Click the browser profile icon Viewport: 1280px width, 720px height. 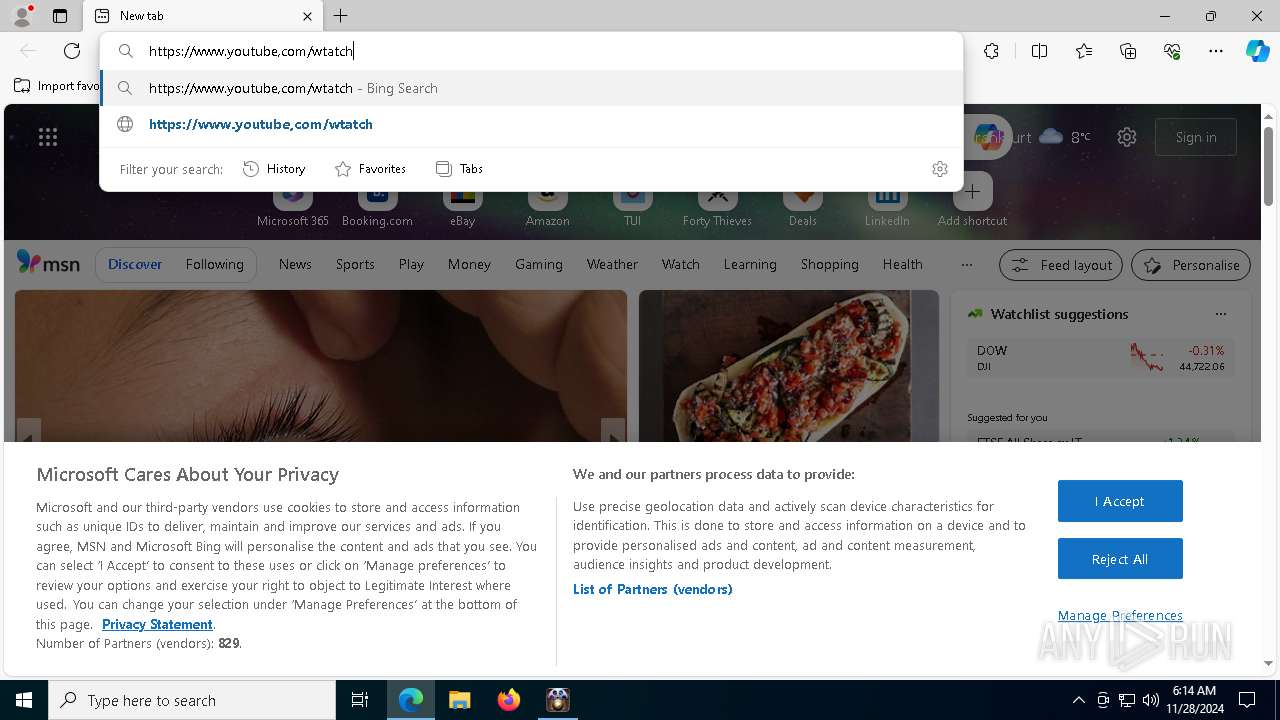click(x=22, y=15)
